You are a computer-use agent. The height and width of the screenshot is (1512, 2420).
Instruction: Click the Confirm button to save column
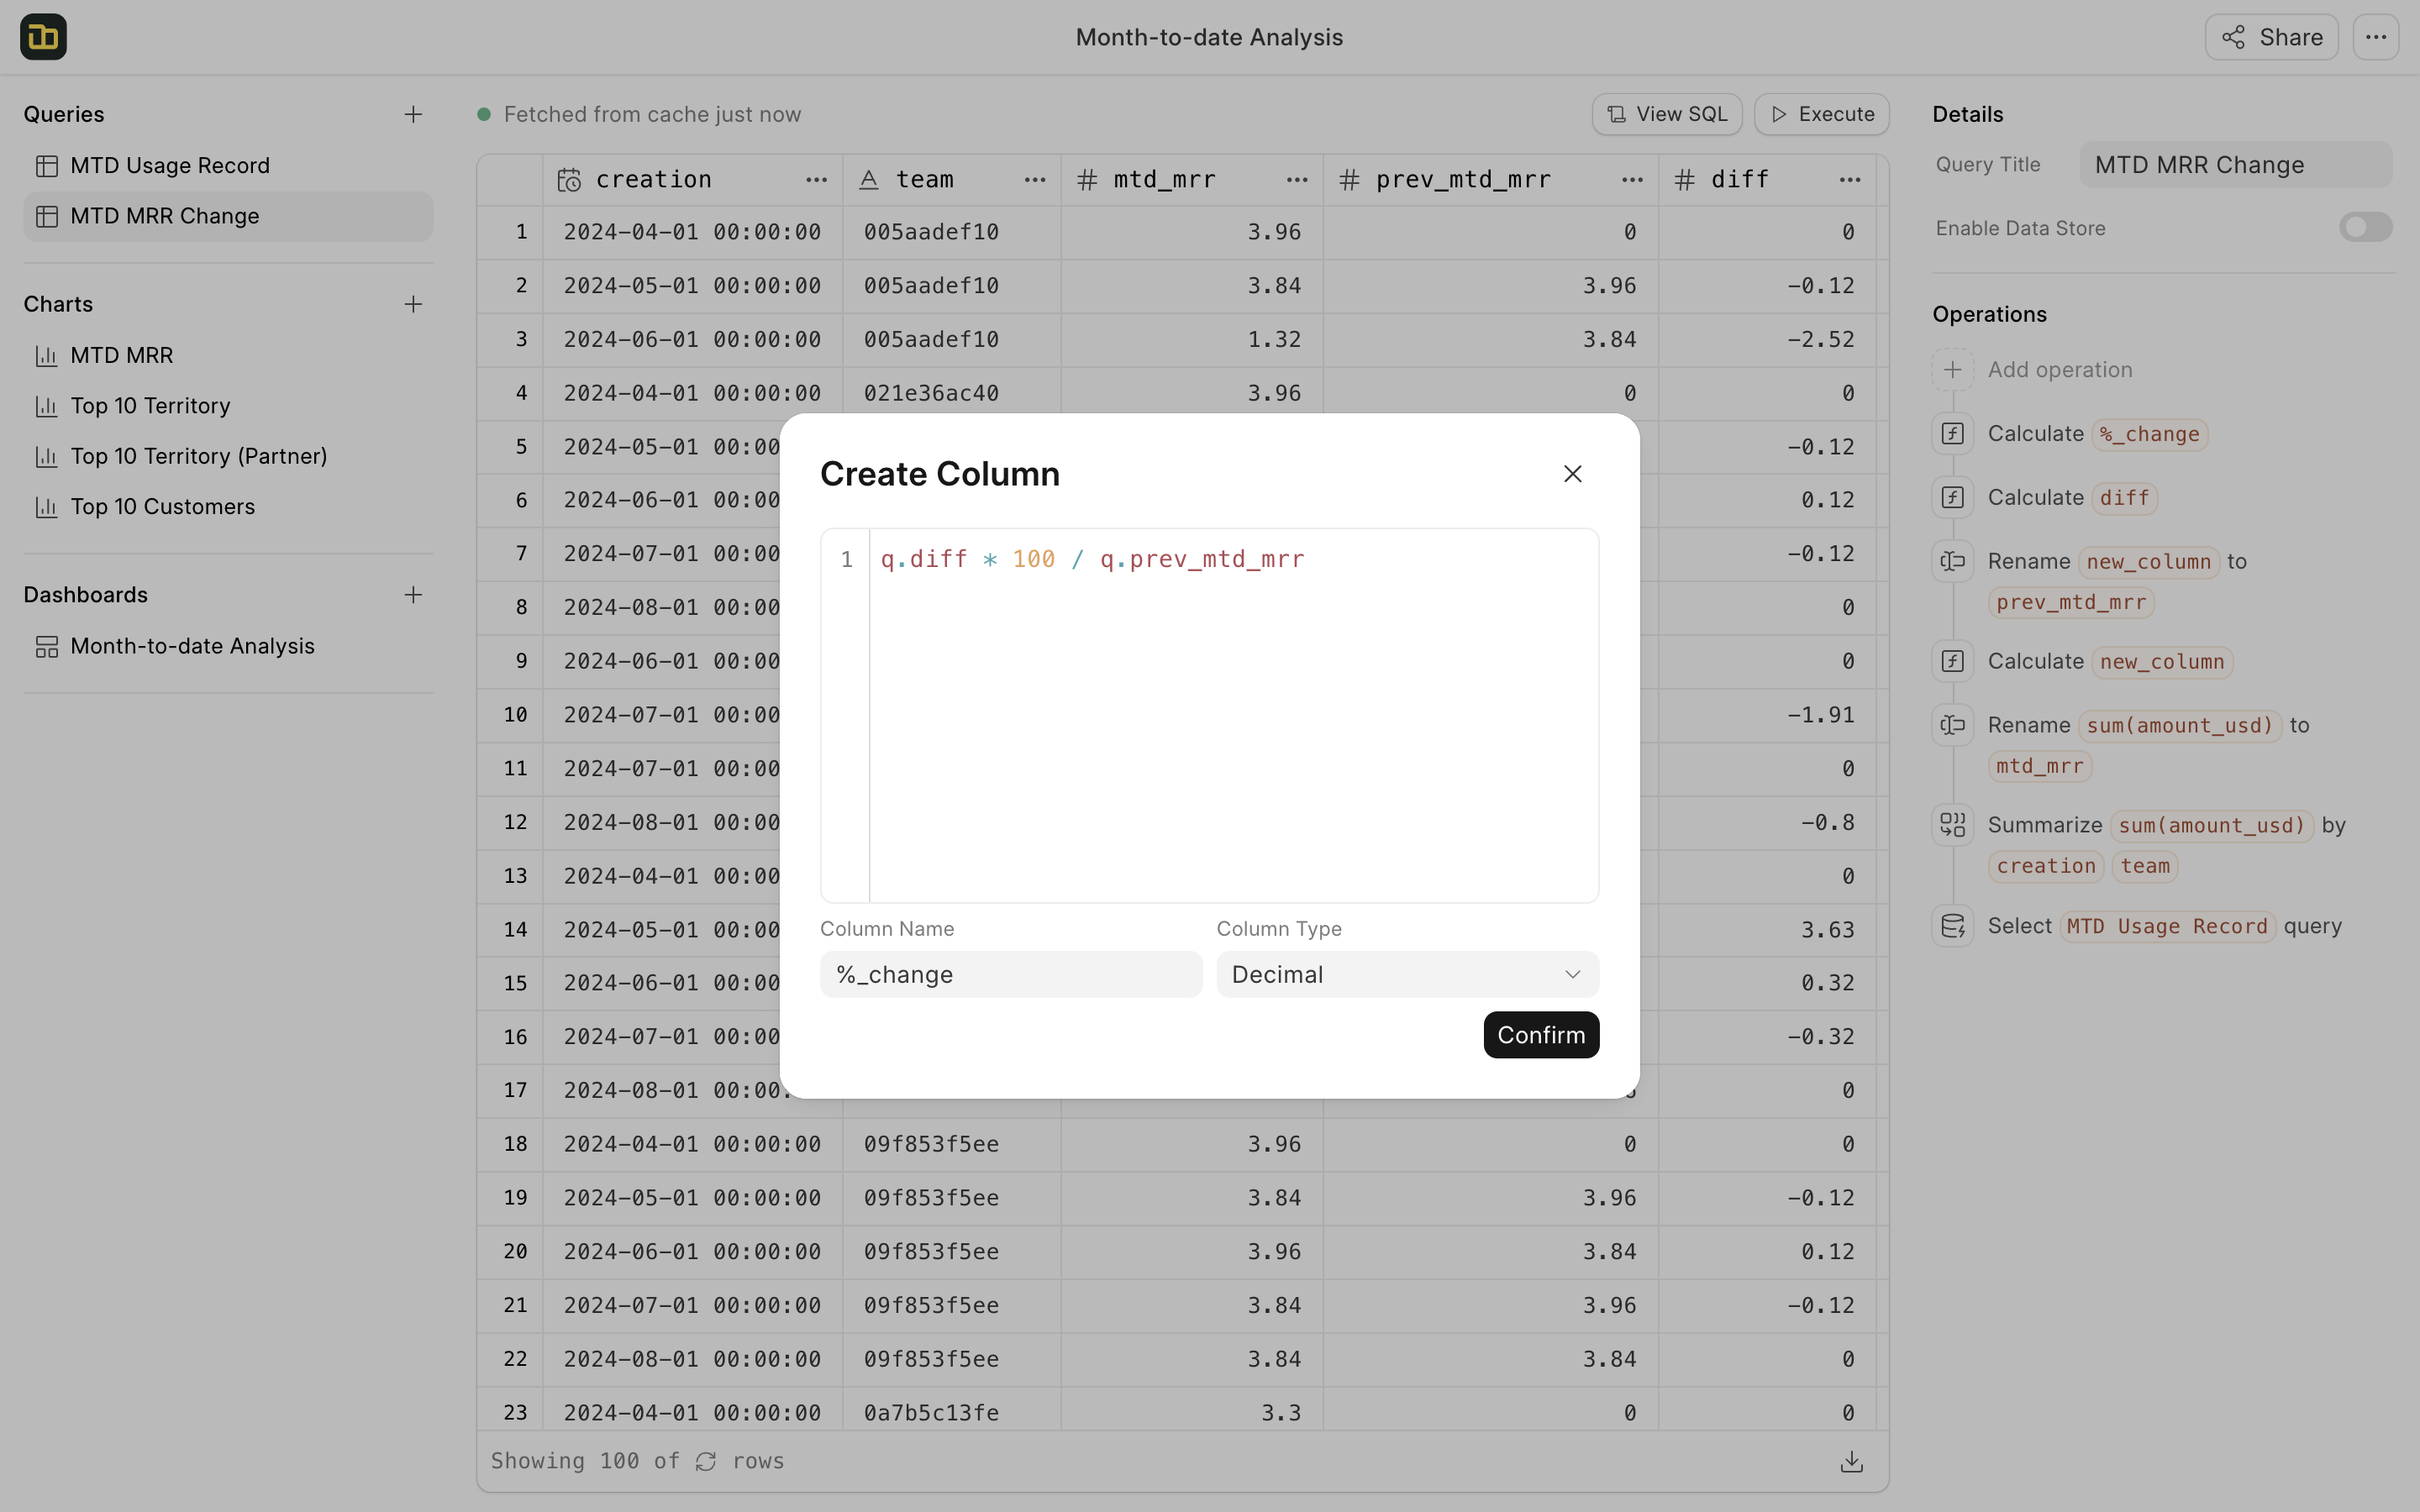pos(1542,1035)
